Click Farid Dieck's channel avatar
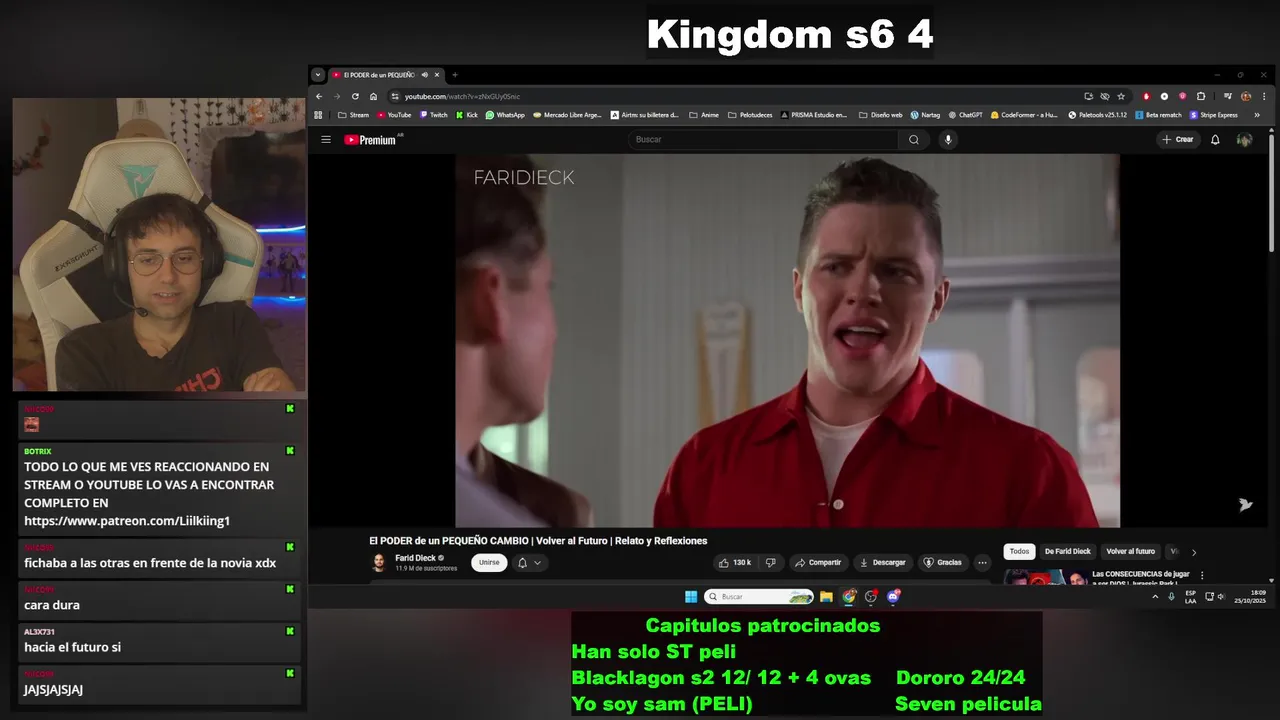Screen dimensions: 1280x720 point(379,563)
